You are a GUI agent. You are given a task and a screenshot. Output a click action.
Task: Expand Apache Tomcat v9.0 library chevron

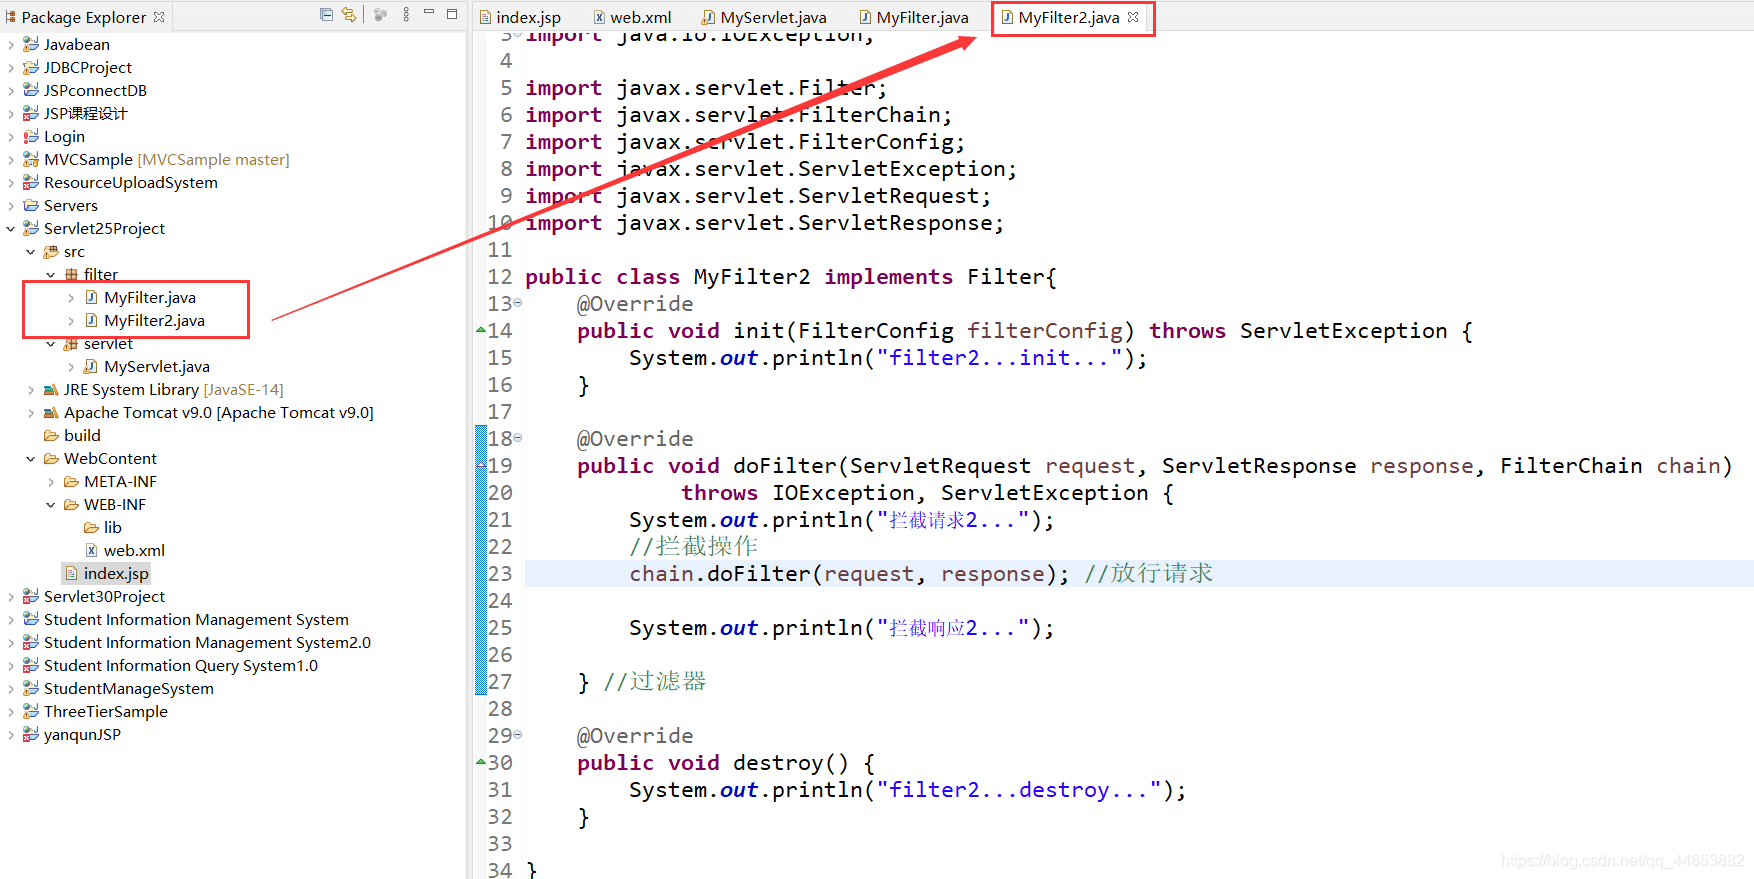pyautogui.click(x=31, y=413)
